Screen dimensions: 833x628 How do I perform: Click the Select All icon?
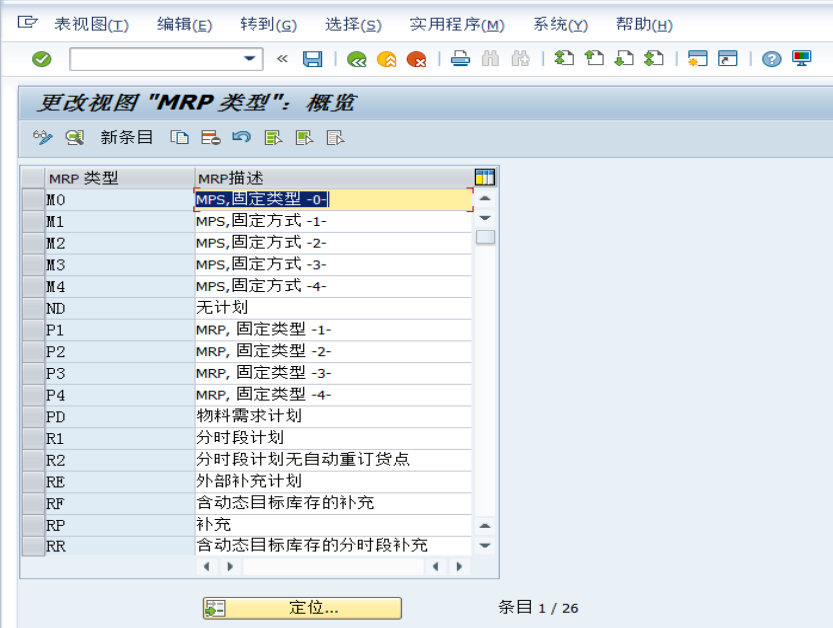point(273,138)
